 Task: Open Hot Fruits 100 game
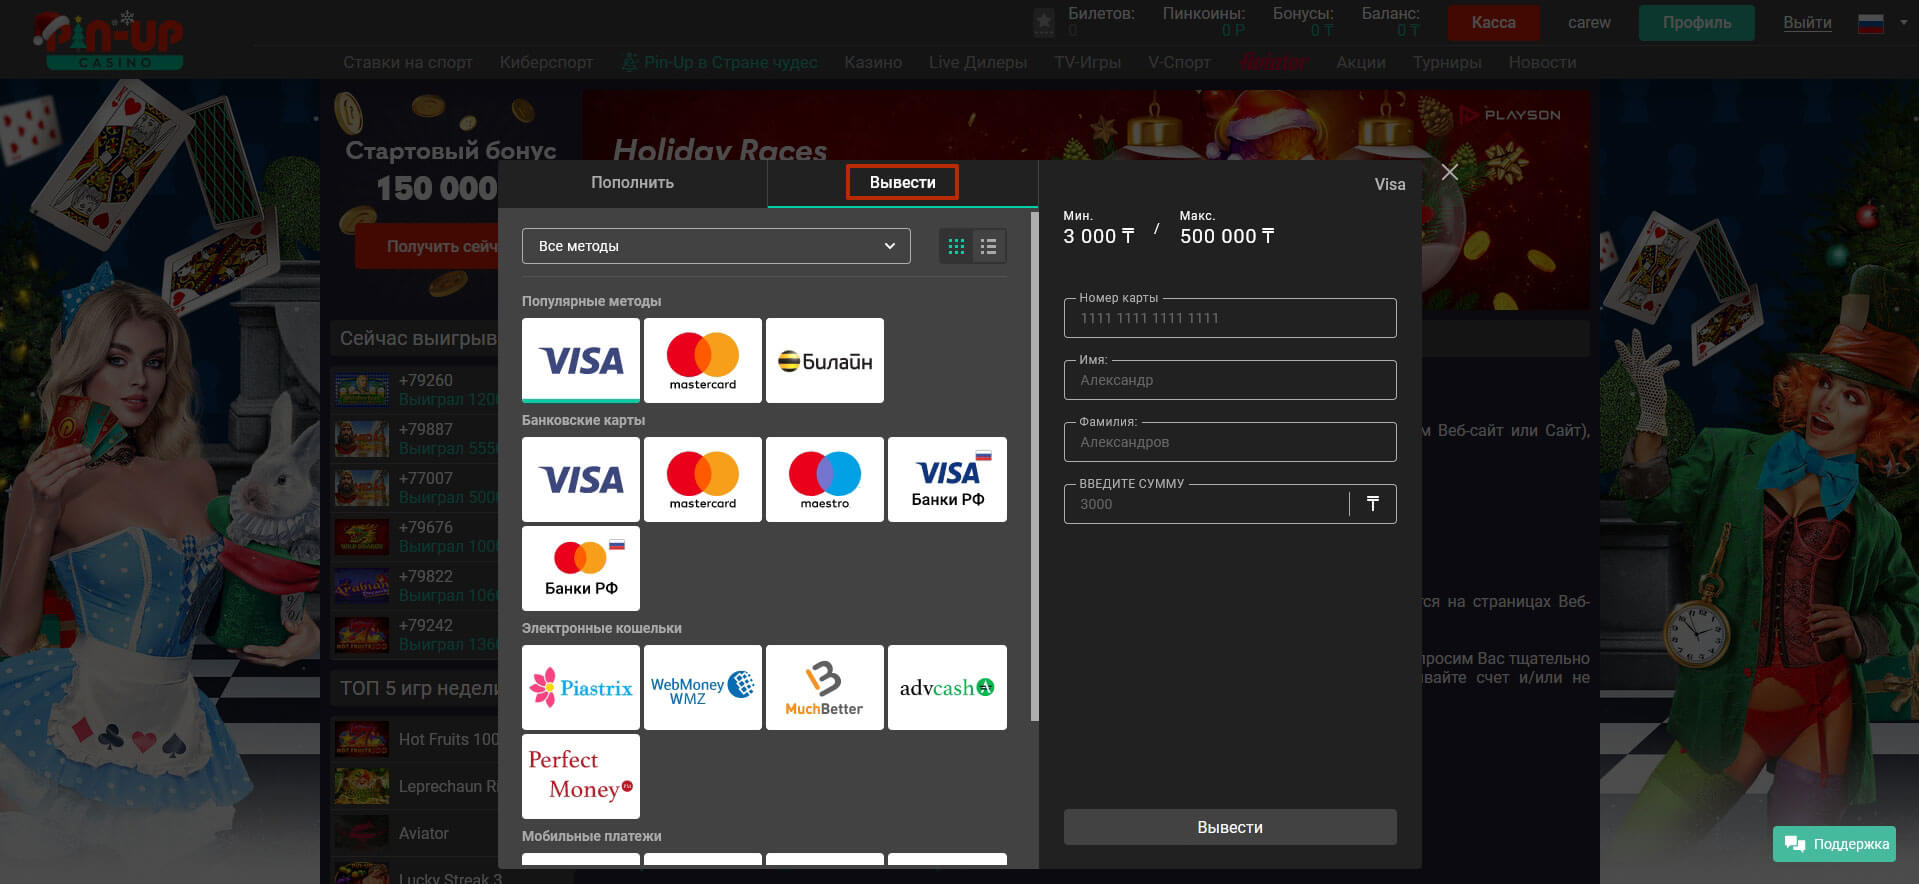coord(415,739)
